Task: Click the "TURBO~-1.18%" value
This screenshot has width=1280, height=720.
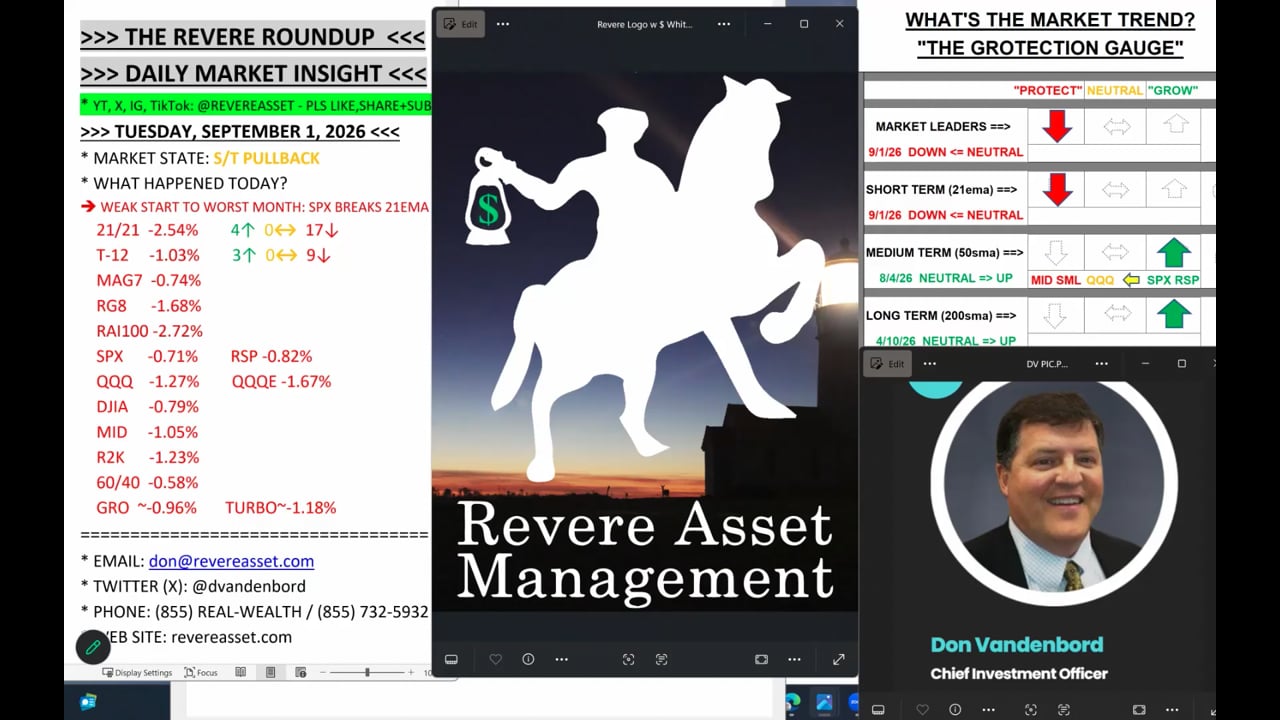Action: pyautogui.click(x=281, y=508)
